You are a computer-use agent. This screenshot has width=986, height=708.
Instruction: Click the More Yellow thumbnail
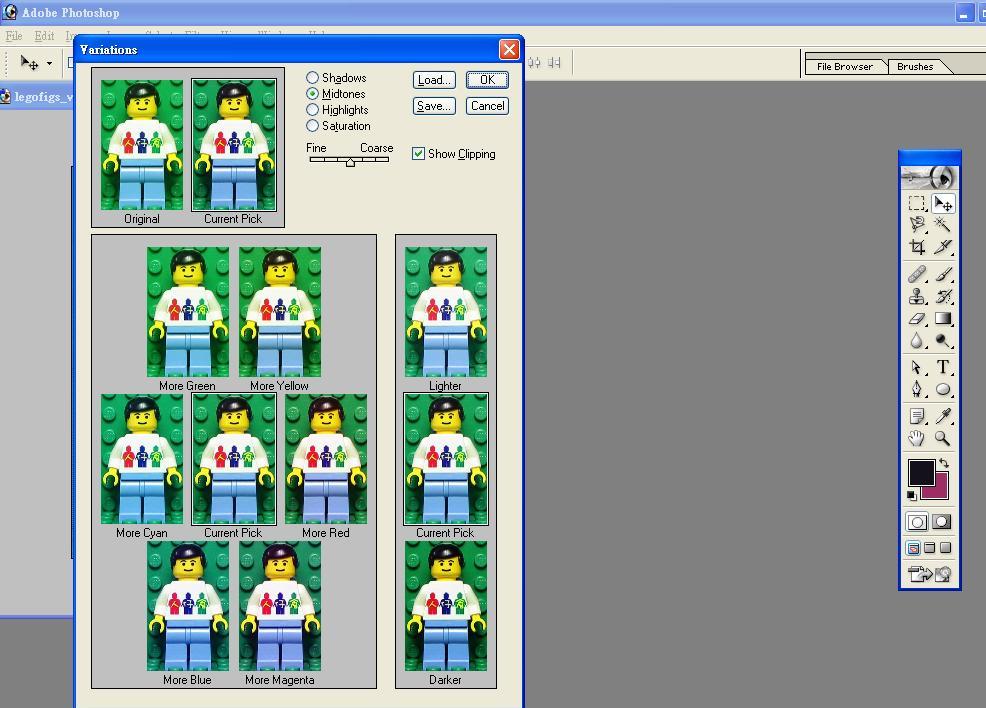280,312
